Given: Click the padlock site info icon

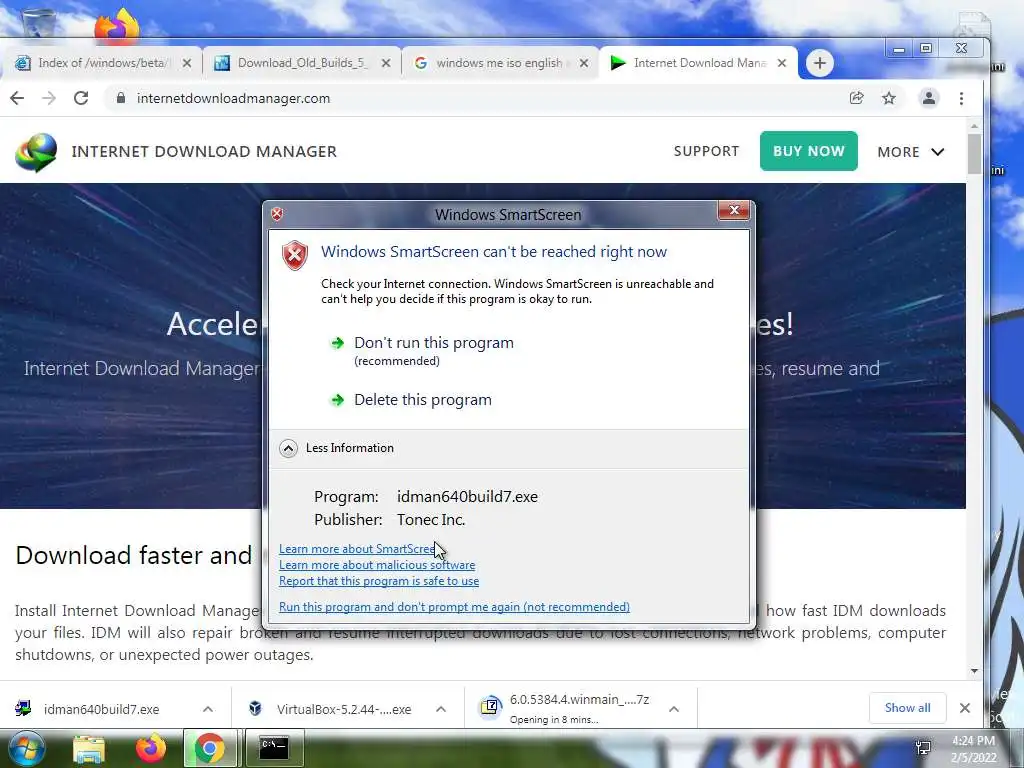Looking at the screenshot, I should (120, 98).
